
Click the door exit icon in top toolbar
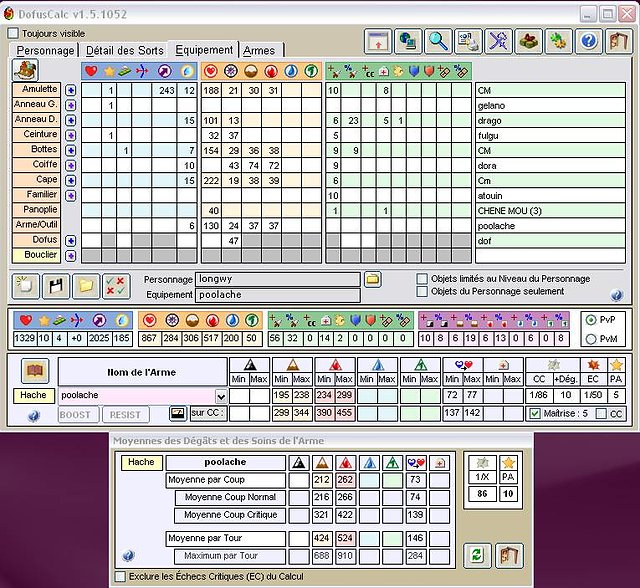pos(619,41)
